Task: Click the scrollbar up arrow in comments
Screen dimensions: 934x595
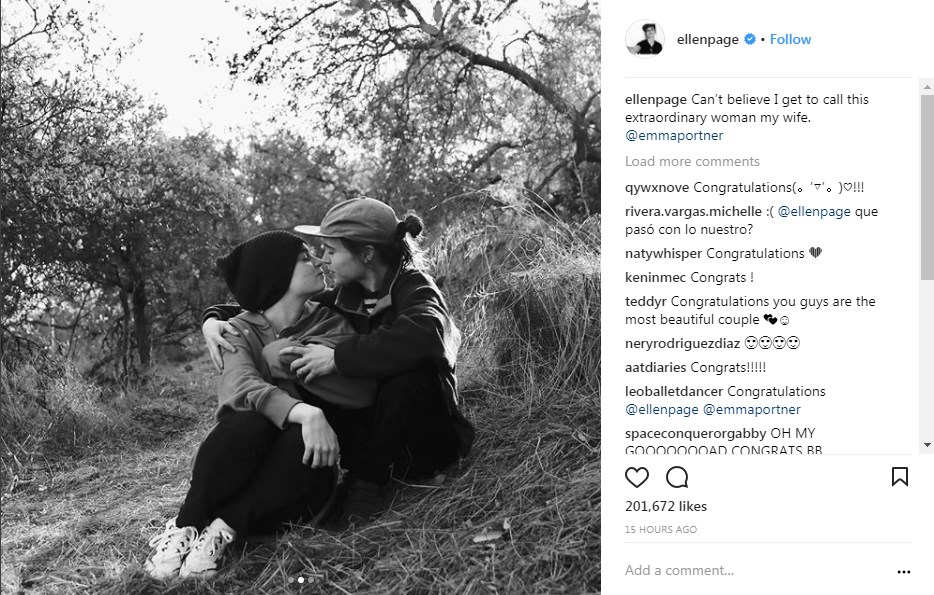Action: (x=927, y=87)
